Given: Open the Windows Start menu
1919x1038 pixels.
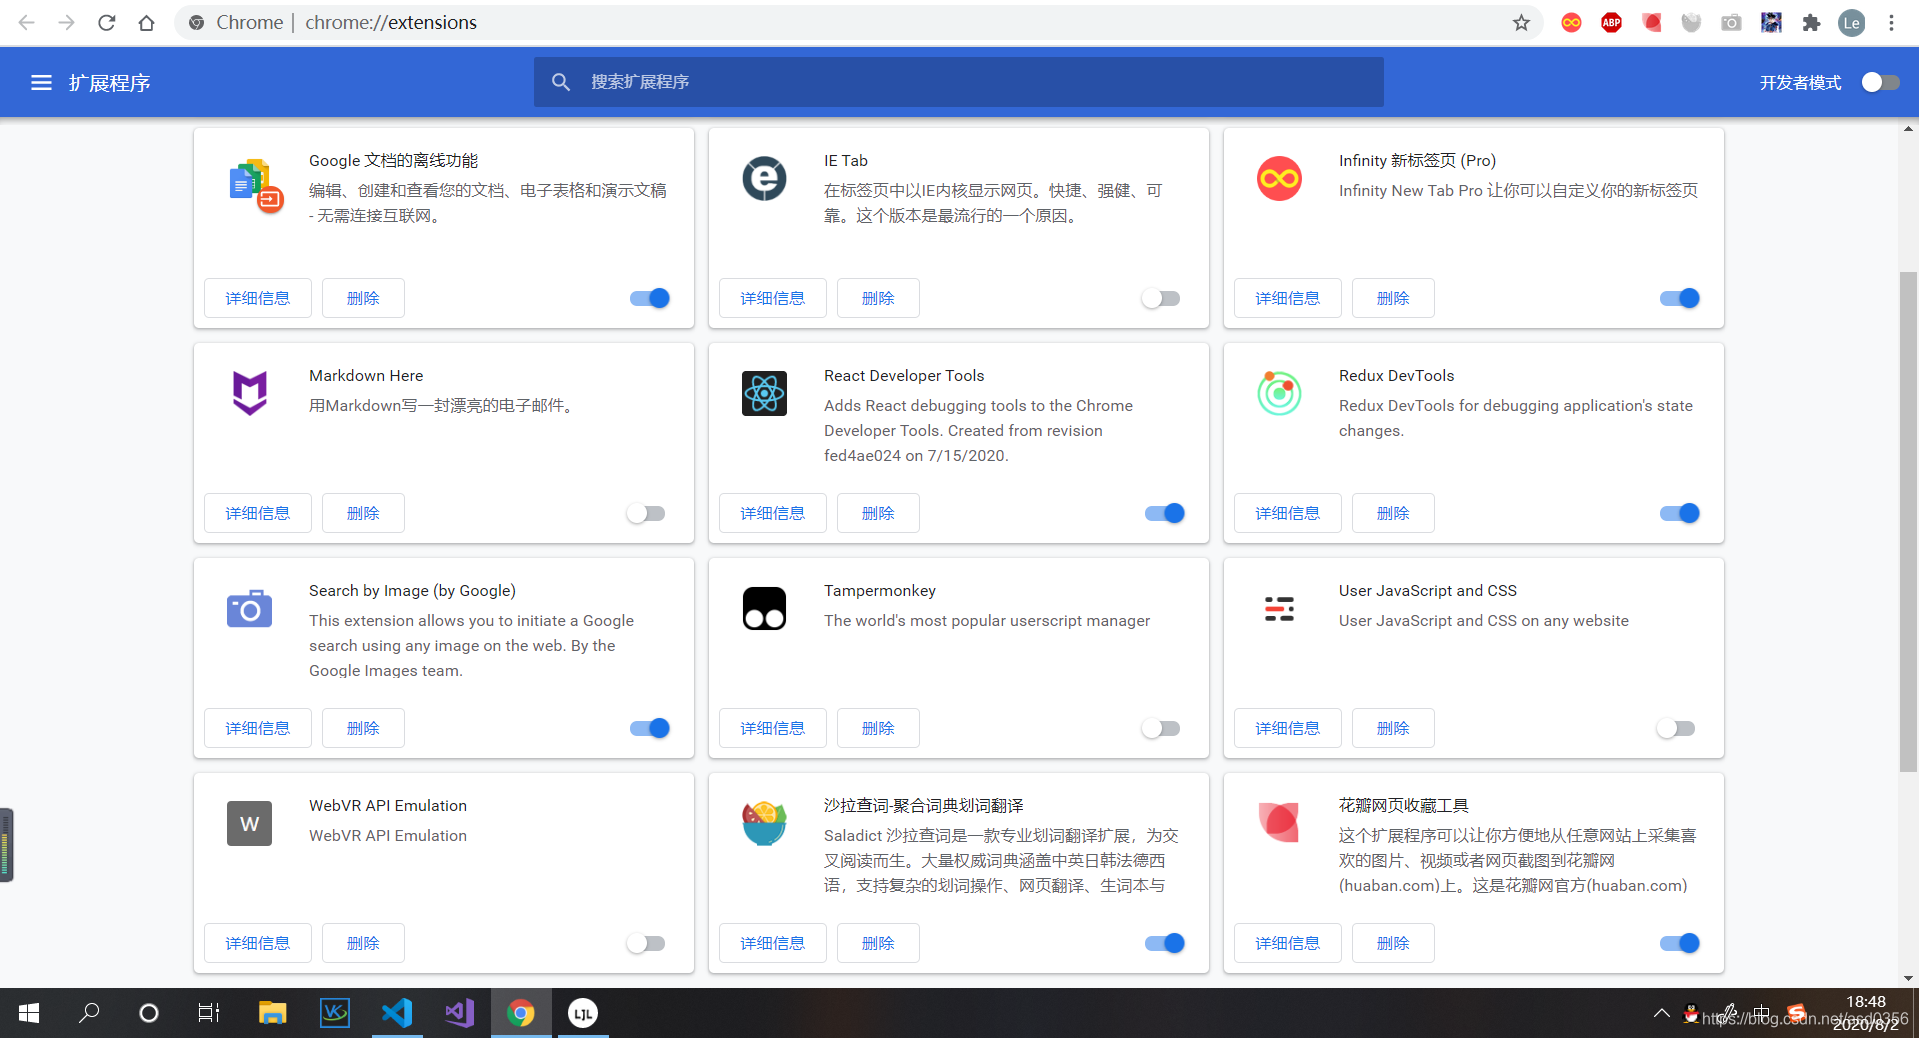Looking at the screenshot, I should 29,1013.
